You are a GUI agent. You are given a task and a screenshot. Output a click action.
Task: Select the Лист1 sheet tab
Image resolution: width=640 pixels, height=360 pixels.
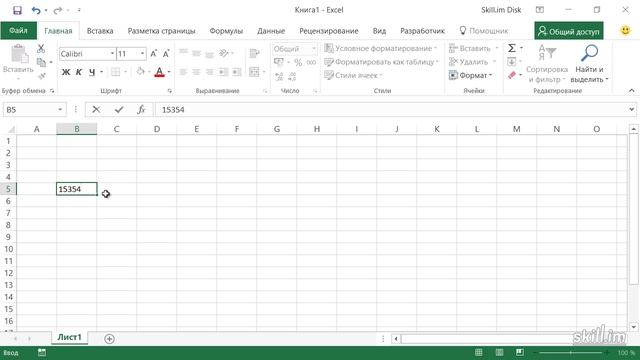[x=69, y=337]
